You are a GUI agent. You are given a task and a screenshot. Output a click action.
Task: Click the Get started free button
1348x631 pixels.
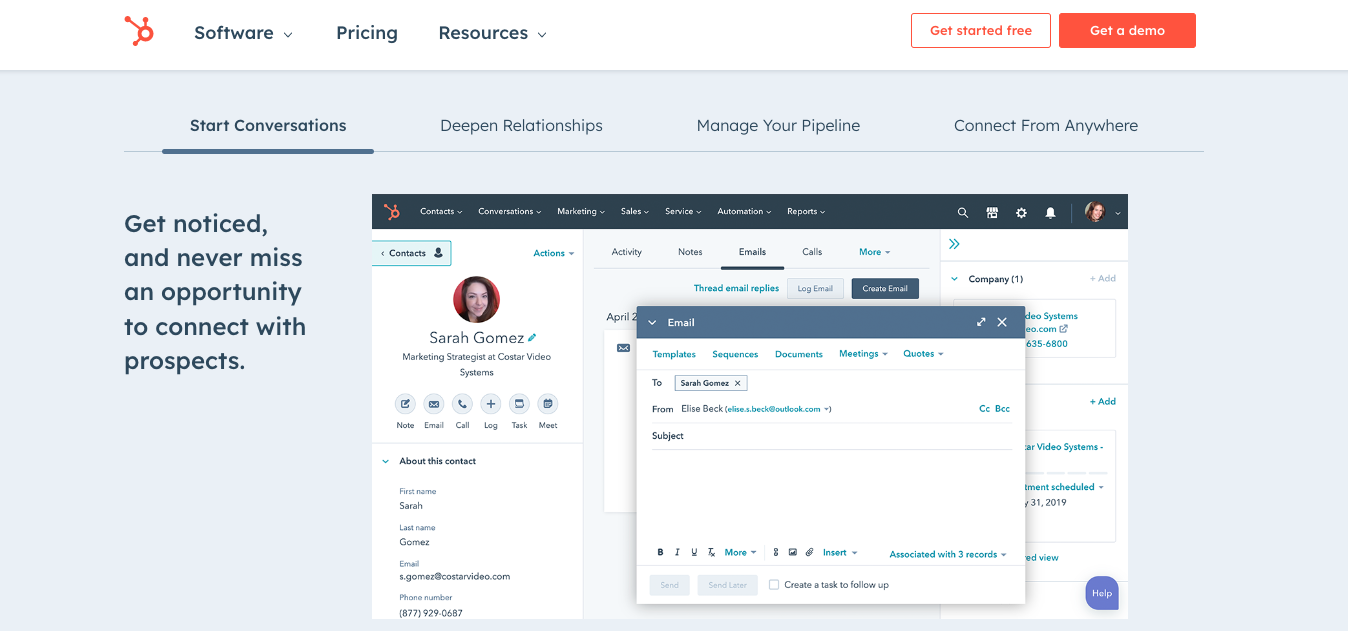981,31
